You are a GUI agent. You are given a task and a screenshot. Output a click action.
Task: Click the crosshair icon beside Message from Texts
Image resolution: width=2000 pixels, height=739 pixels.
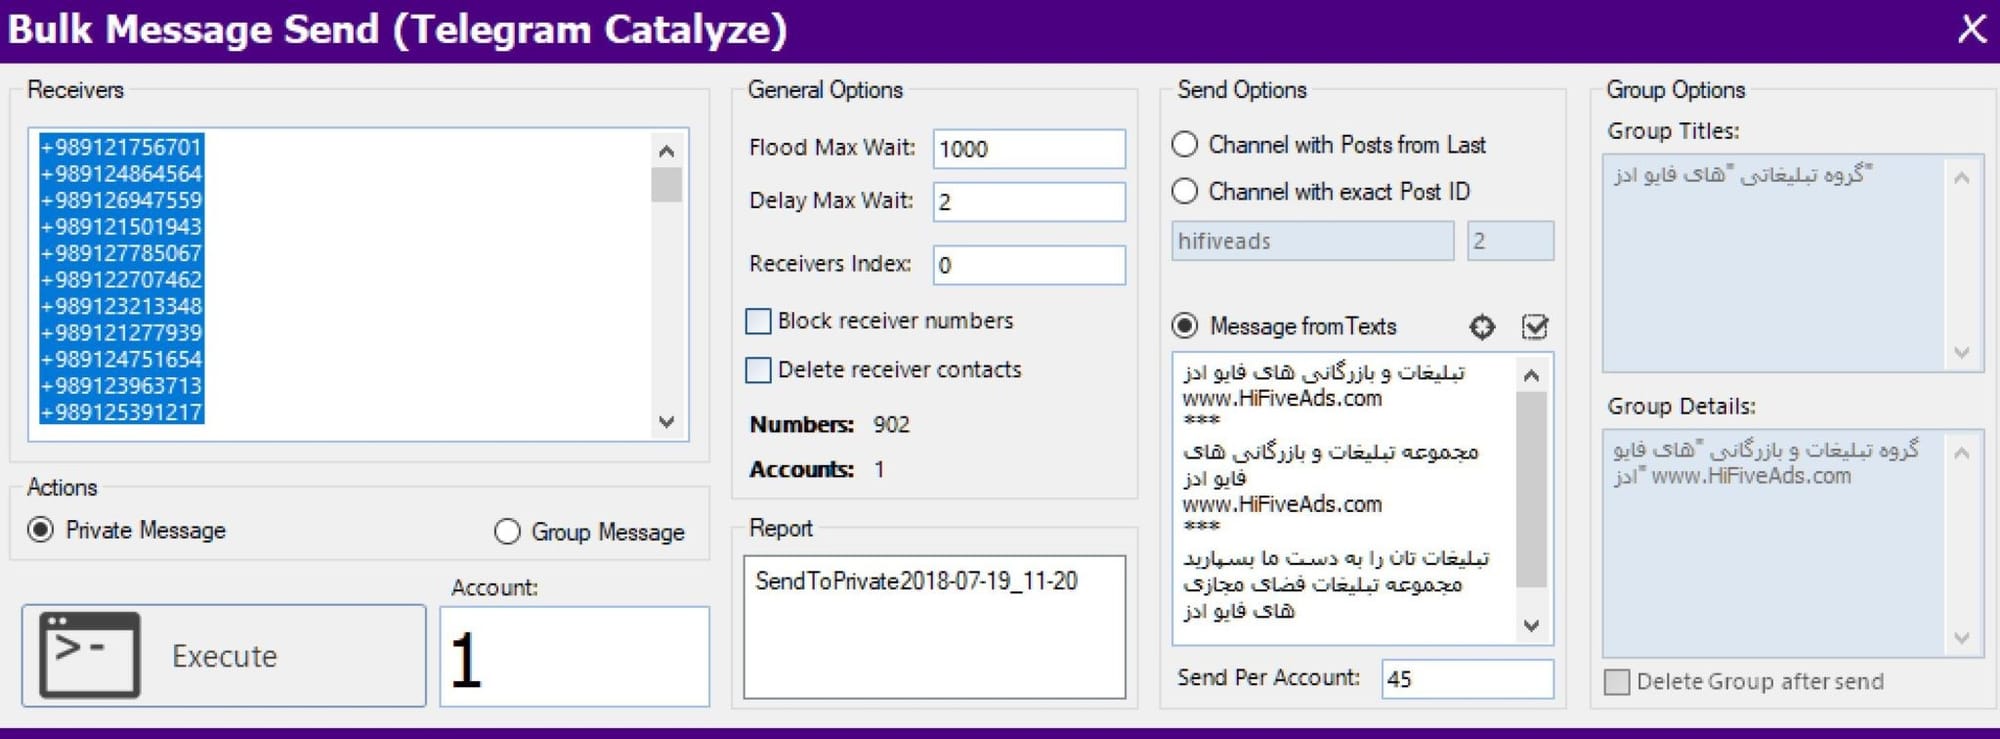pos(1482,327)
